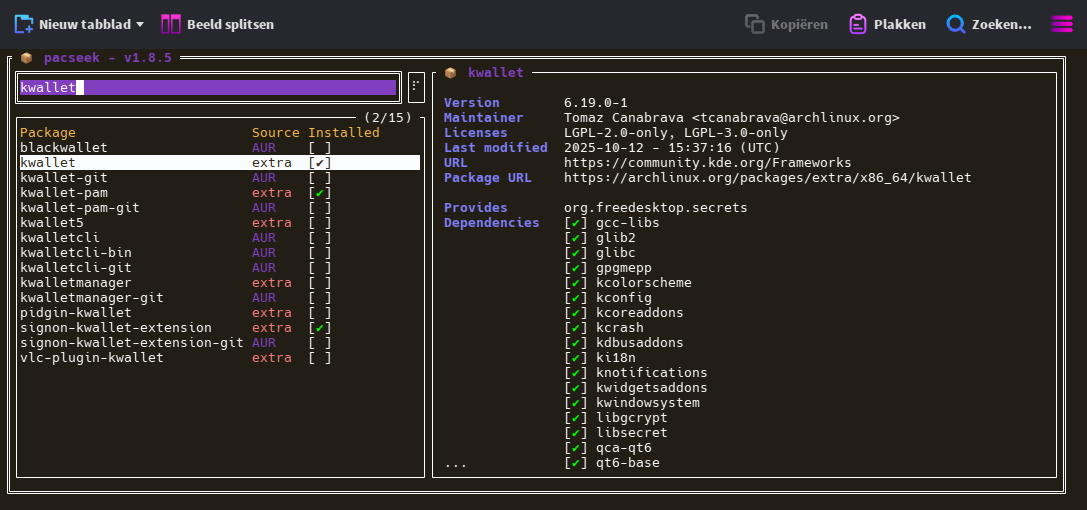The height and width of the screenshot is (510, 1087).
Task: Open the hamburger menu icon
Action: pyautogui.click(x=1061, y=24)
